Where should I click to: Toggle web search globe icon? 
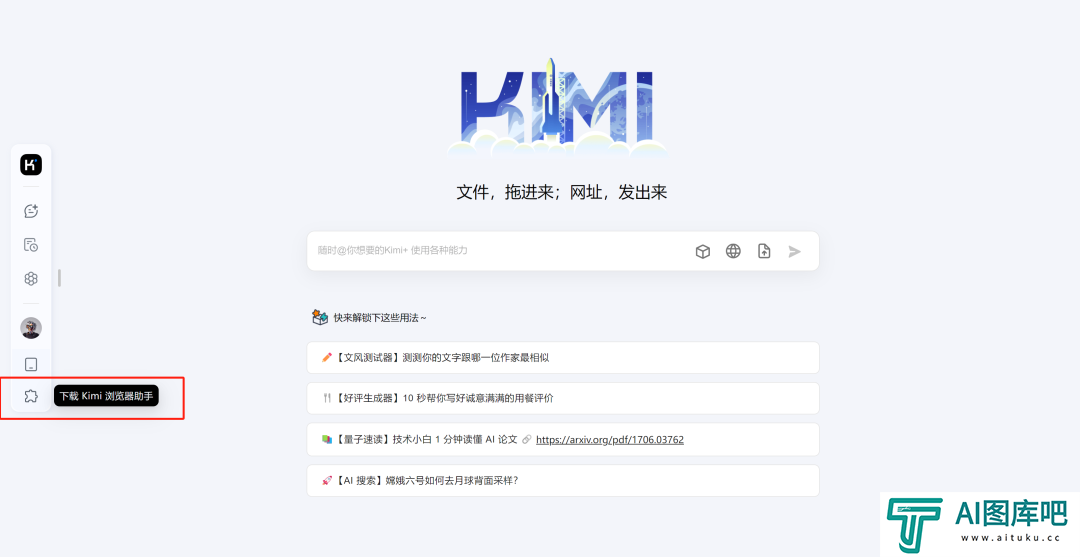733,251
